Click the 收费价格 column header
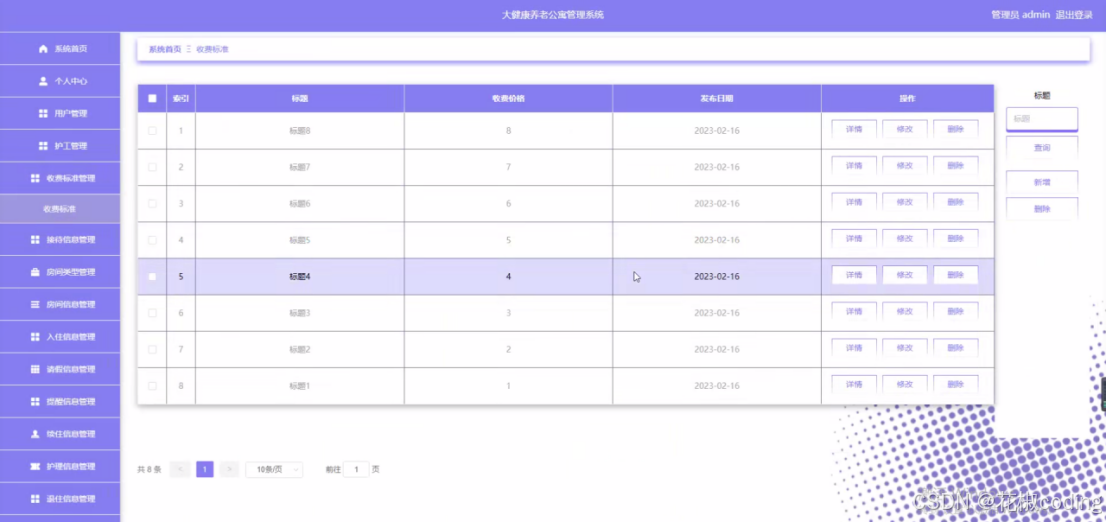The image size is (1106, 522). pyautogui.click(x=508, y=99)
